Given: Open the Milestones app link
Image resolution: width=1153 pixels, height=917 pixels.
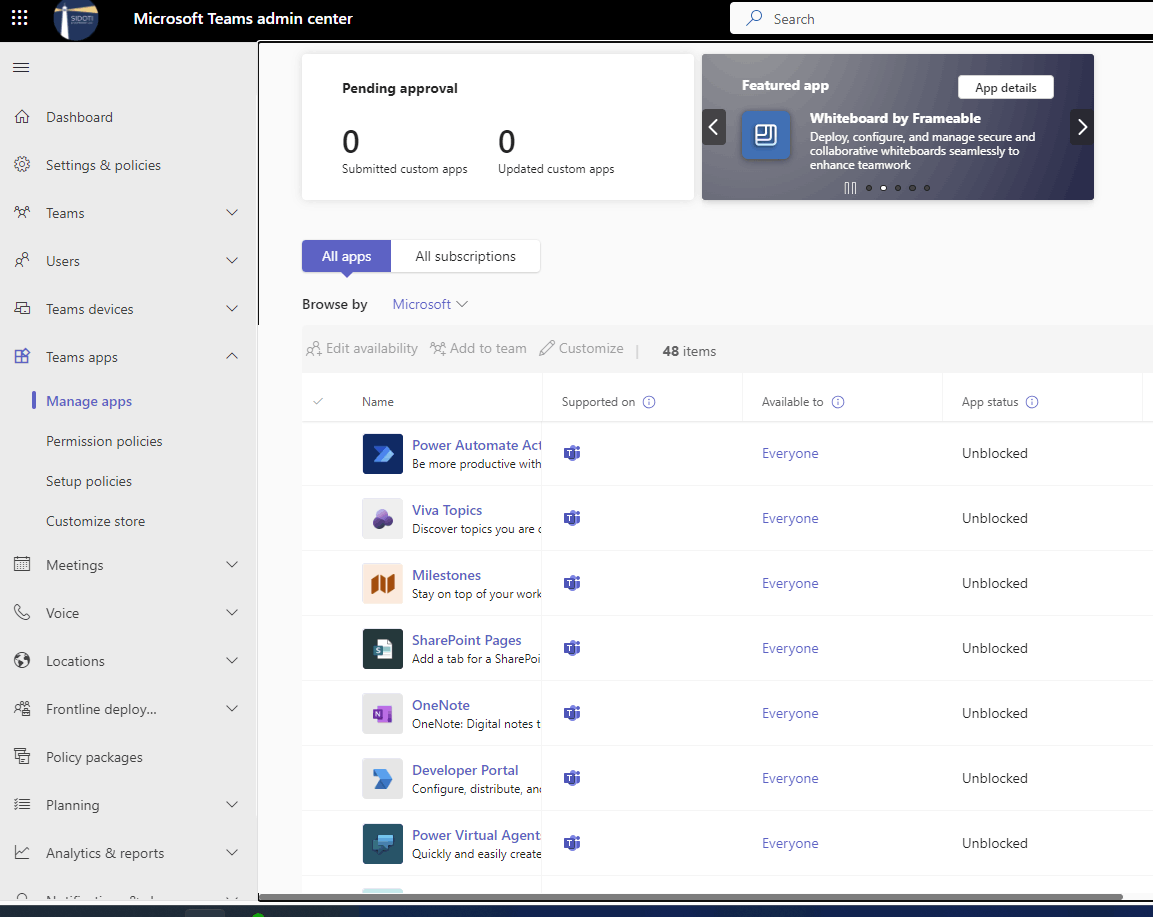Looking at the screenshot, I should (446, 575).
